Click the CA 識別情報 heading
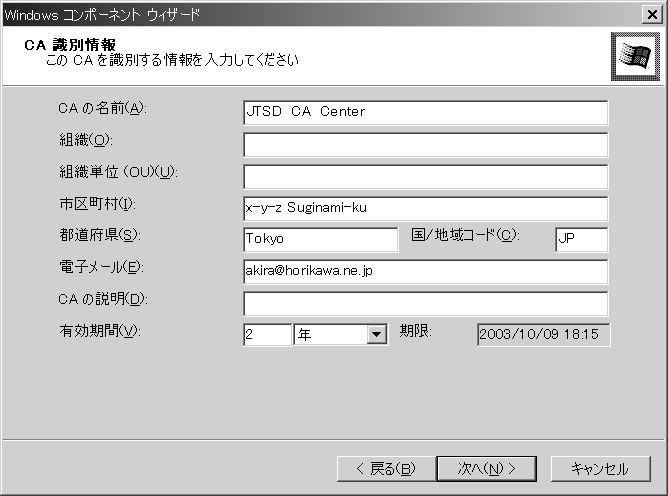 70,45
